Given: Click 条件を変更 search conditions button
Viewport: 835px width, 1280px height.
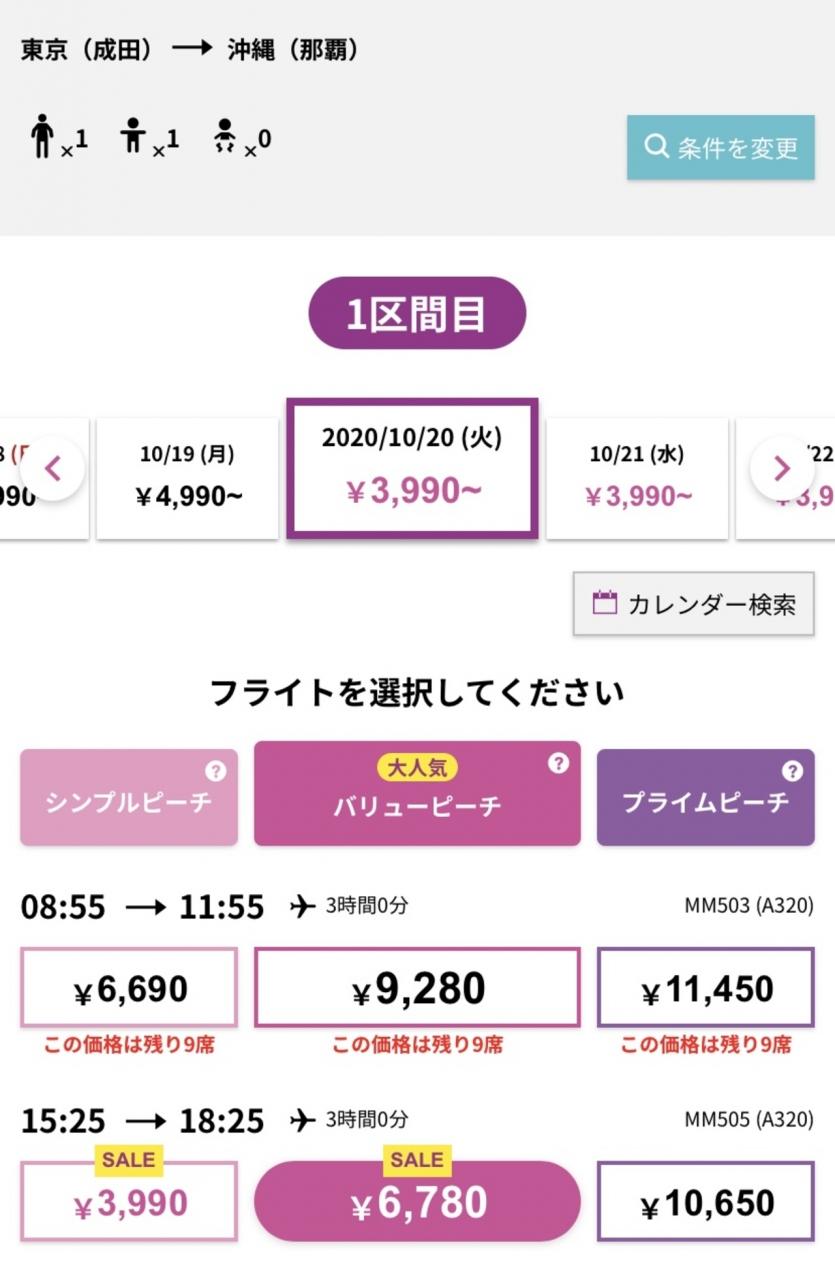Looking at the screenshot, I should pos(720,148).
